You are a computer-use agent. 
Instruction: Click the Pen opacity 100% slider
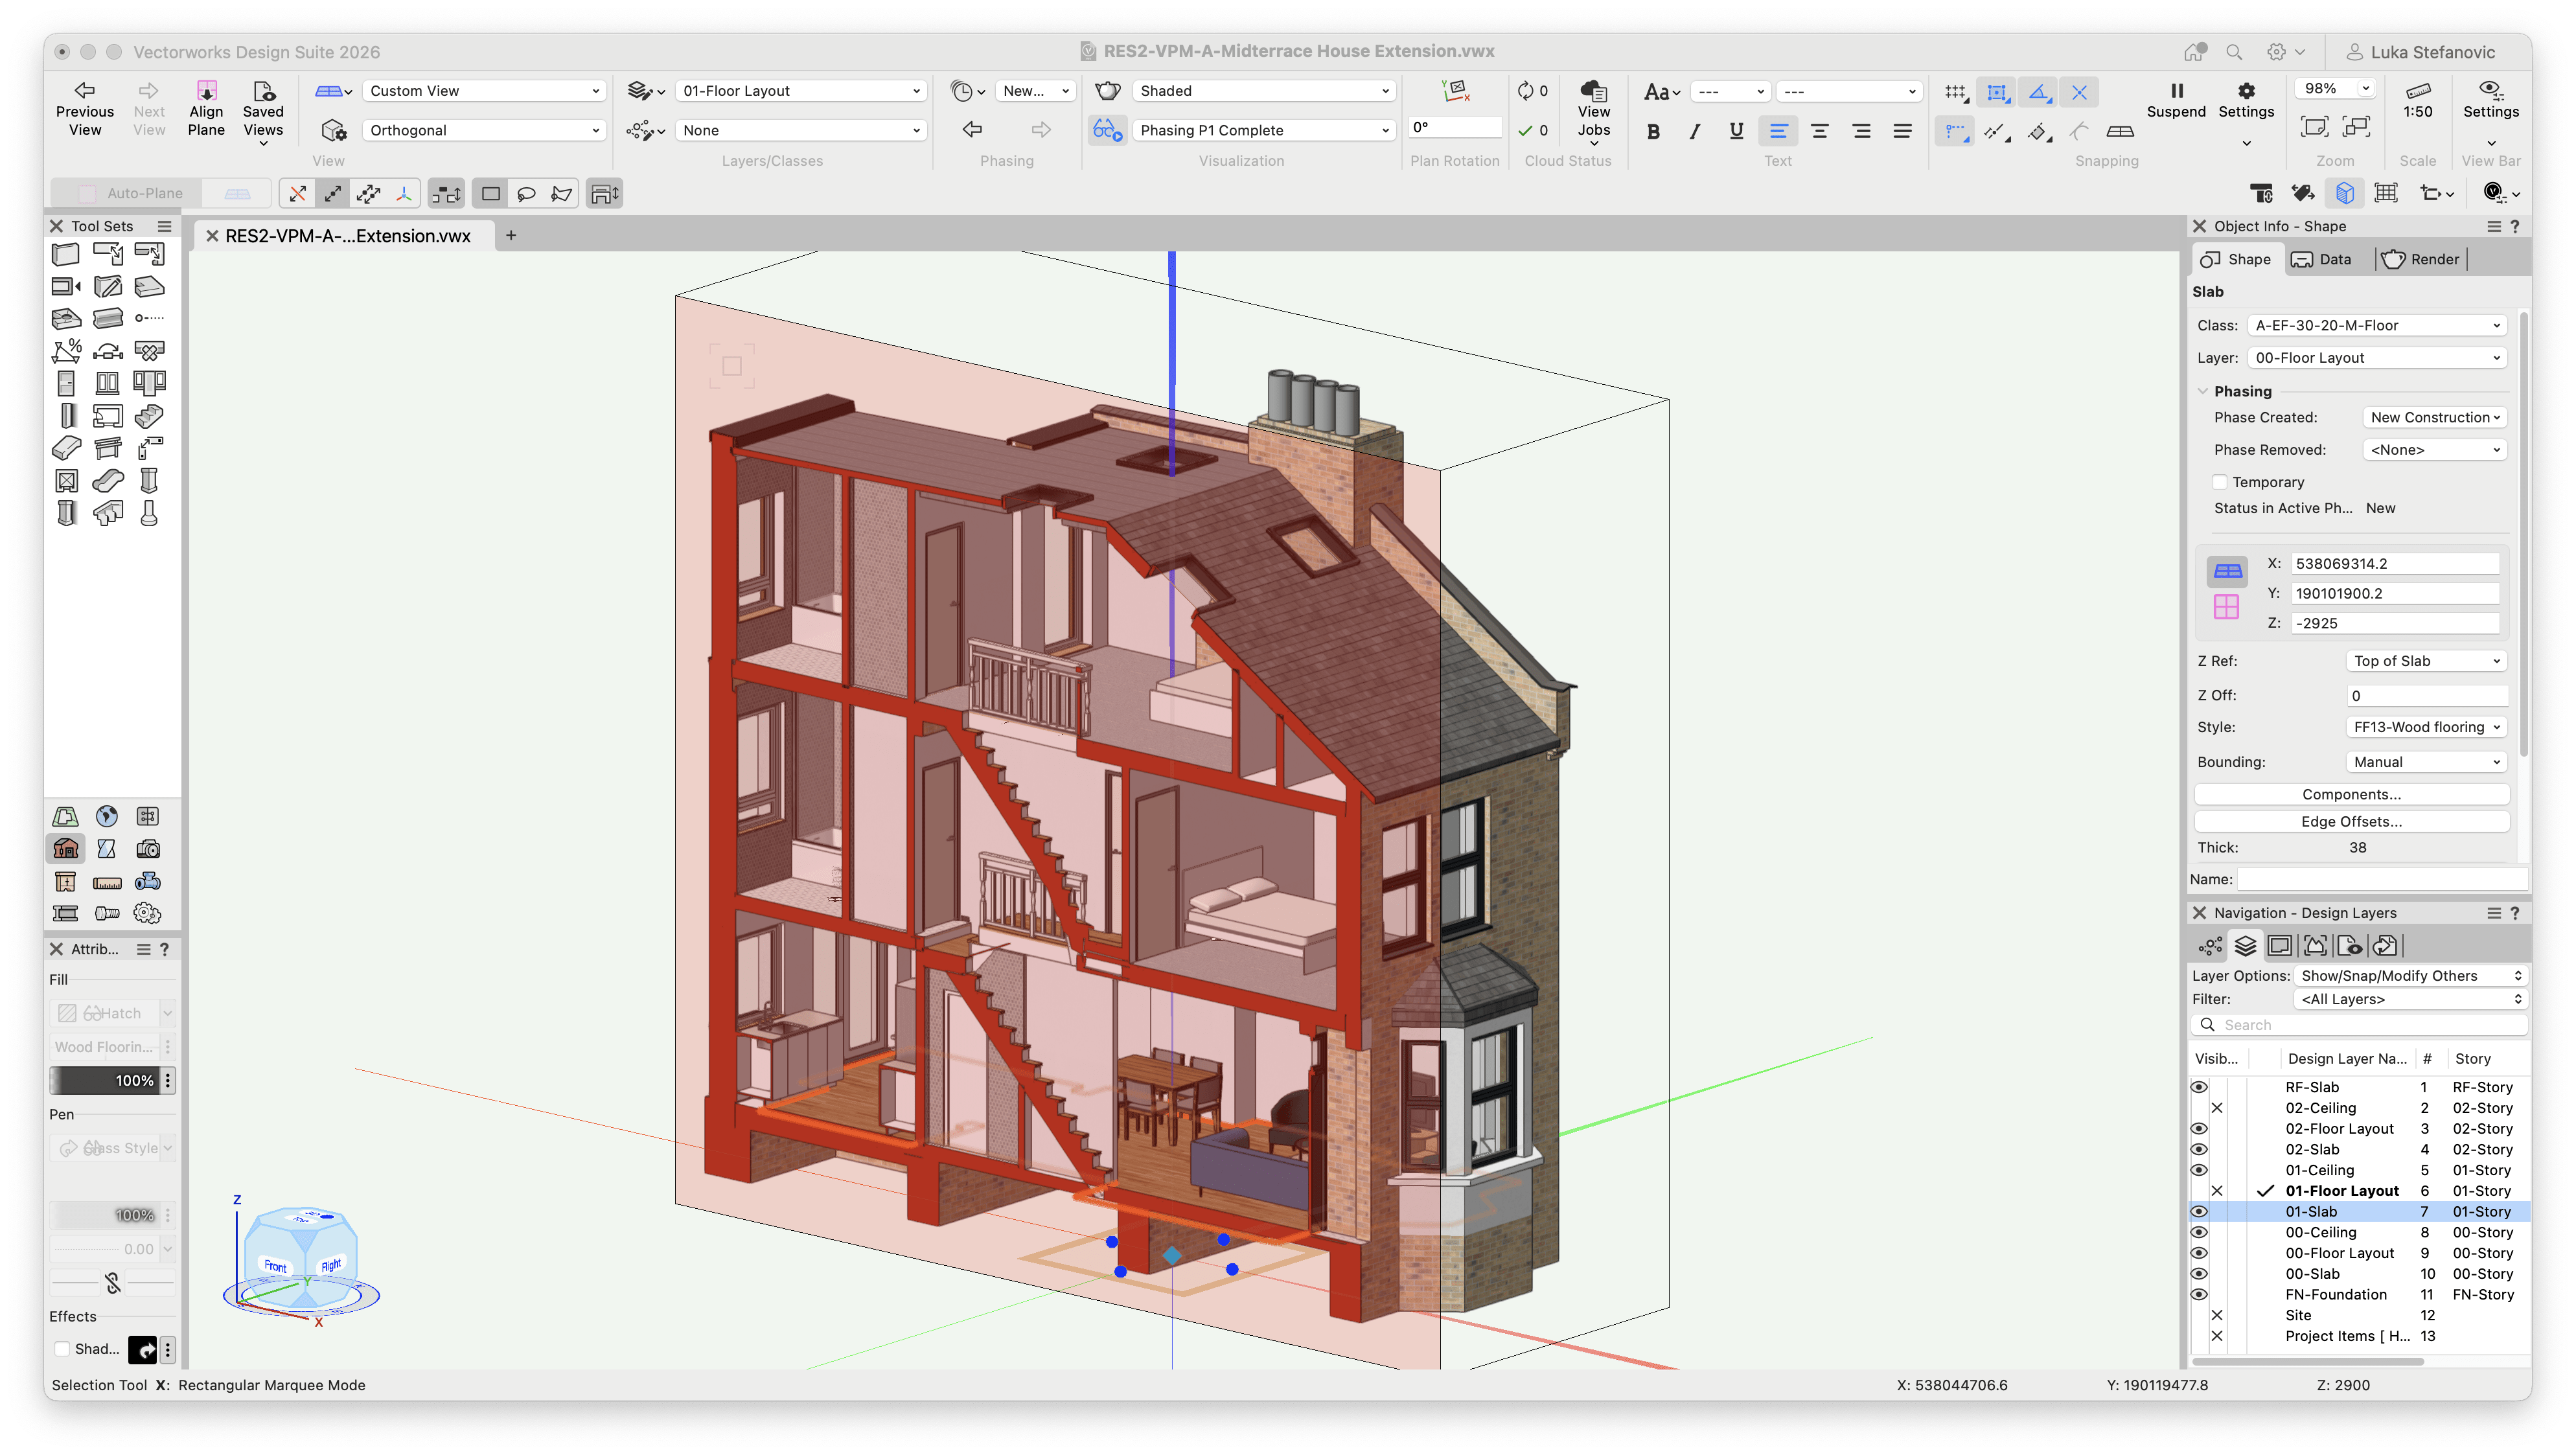[x=105, y=1215]
